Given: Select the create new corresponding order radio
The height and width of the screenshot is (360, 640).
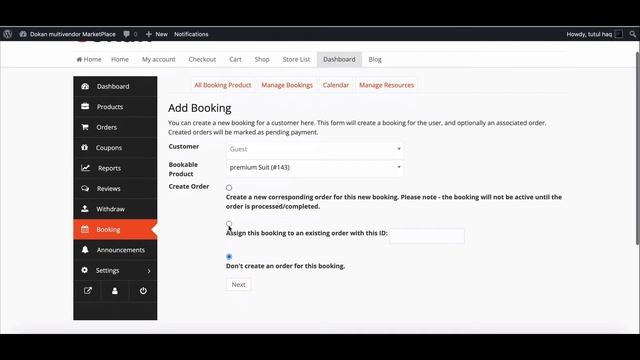Looking at the screenshot, I should pos(229,188).
